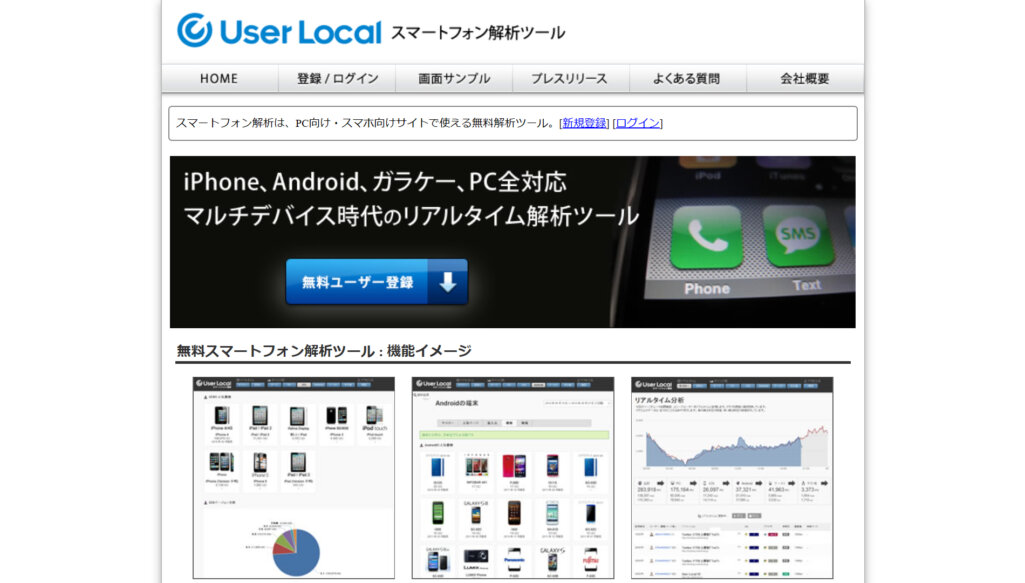
Task: Click the ログイン link
Action: click(639, 122)
